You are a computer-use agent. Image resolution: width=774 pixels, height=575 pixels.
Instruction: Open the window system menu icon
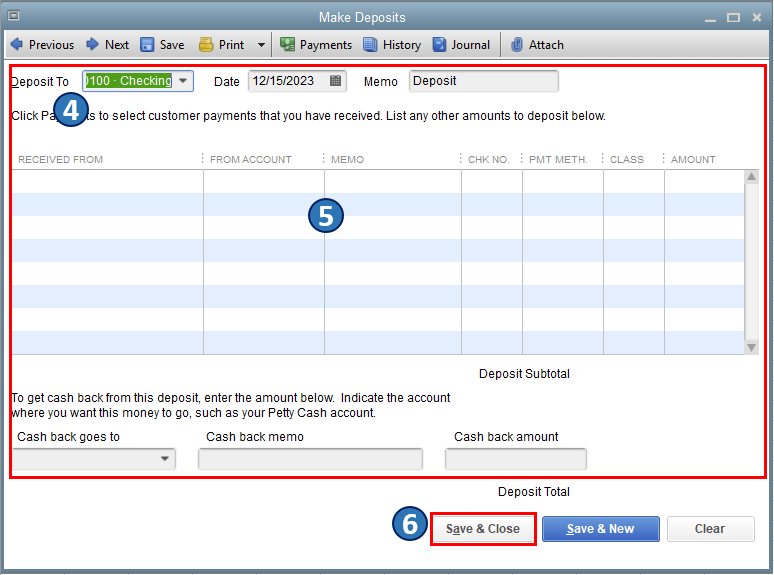point(14,16)
